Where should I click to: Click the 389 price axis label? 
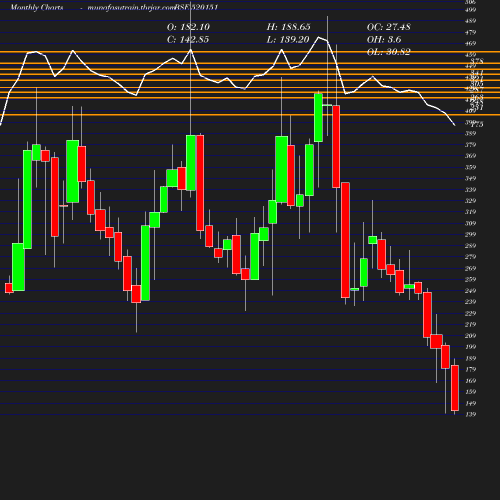pos(470,133)
